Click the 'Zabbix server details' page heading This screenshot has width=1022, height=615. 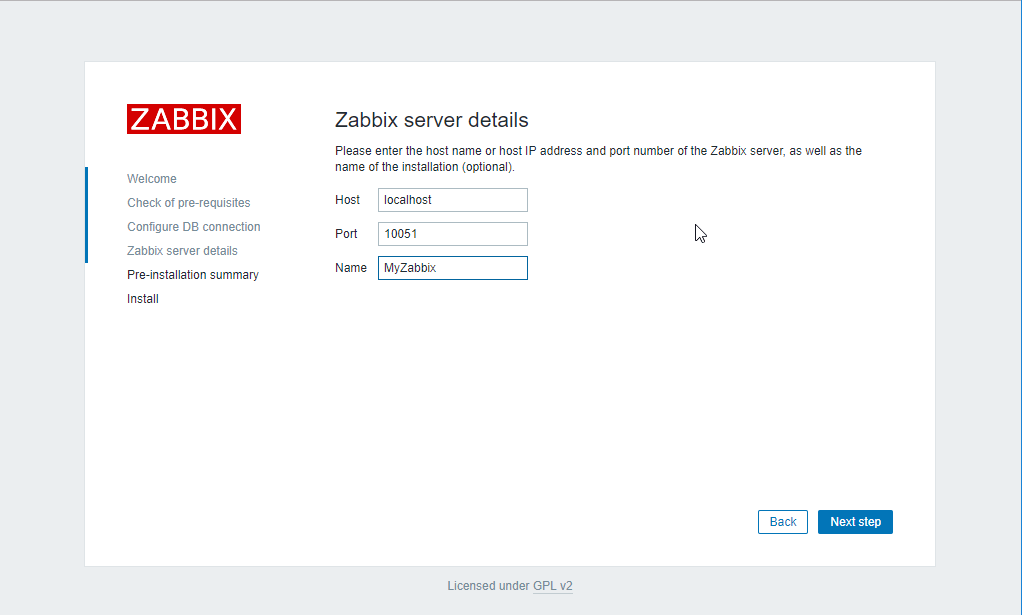click(x=431, y=120)
